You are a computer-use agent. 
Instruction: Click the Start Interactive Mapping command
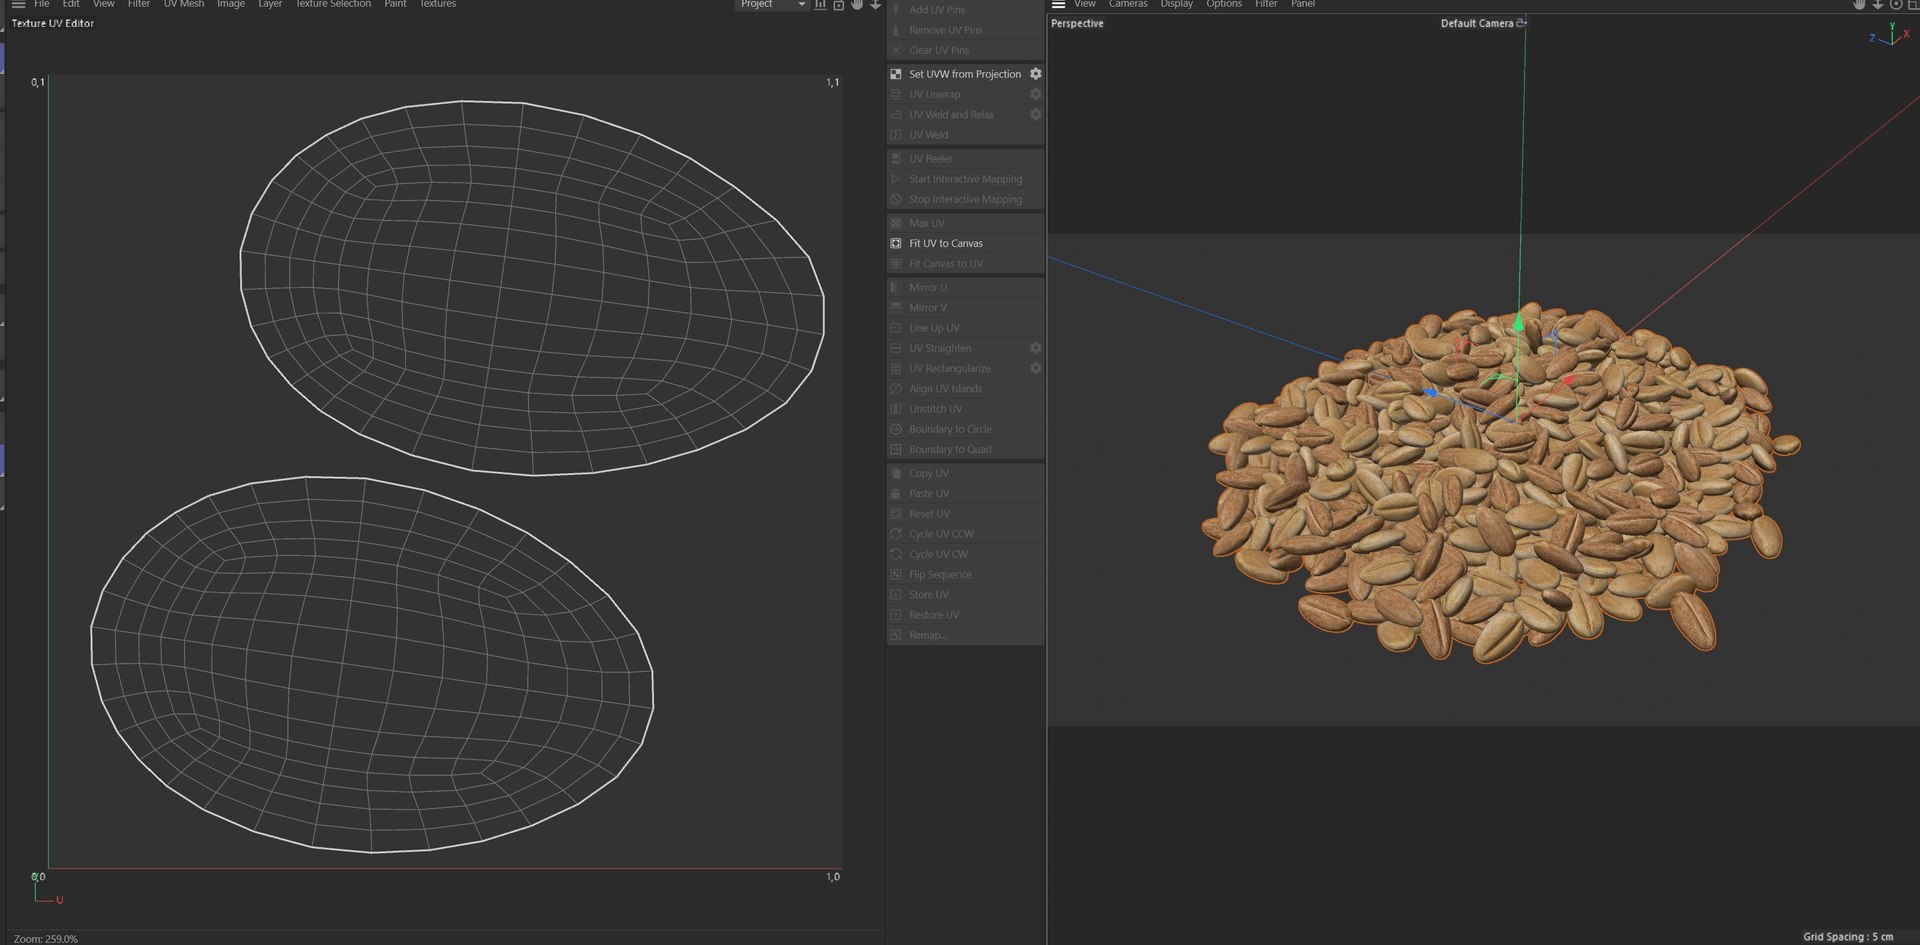[966, 179]
